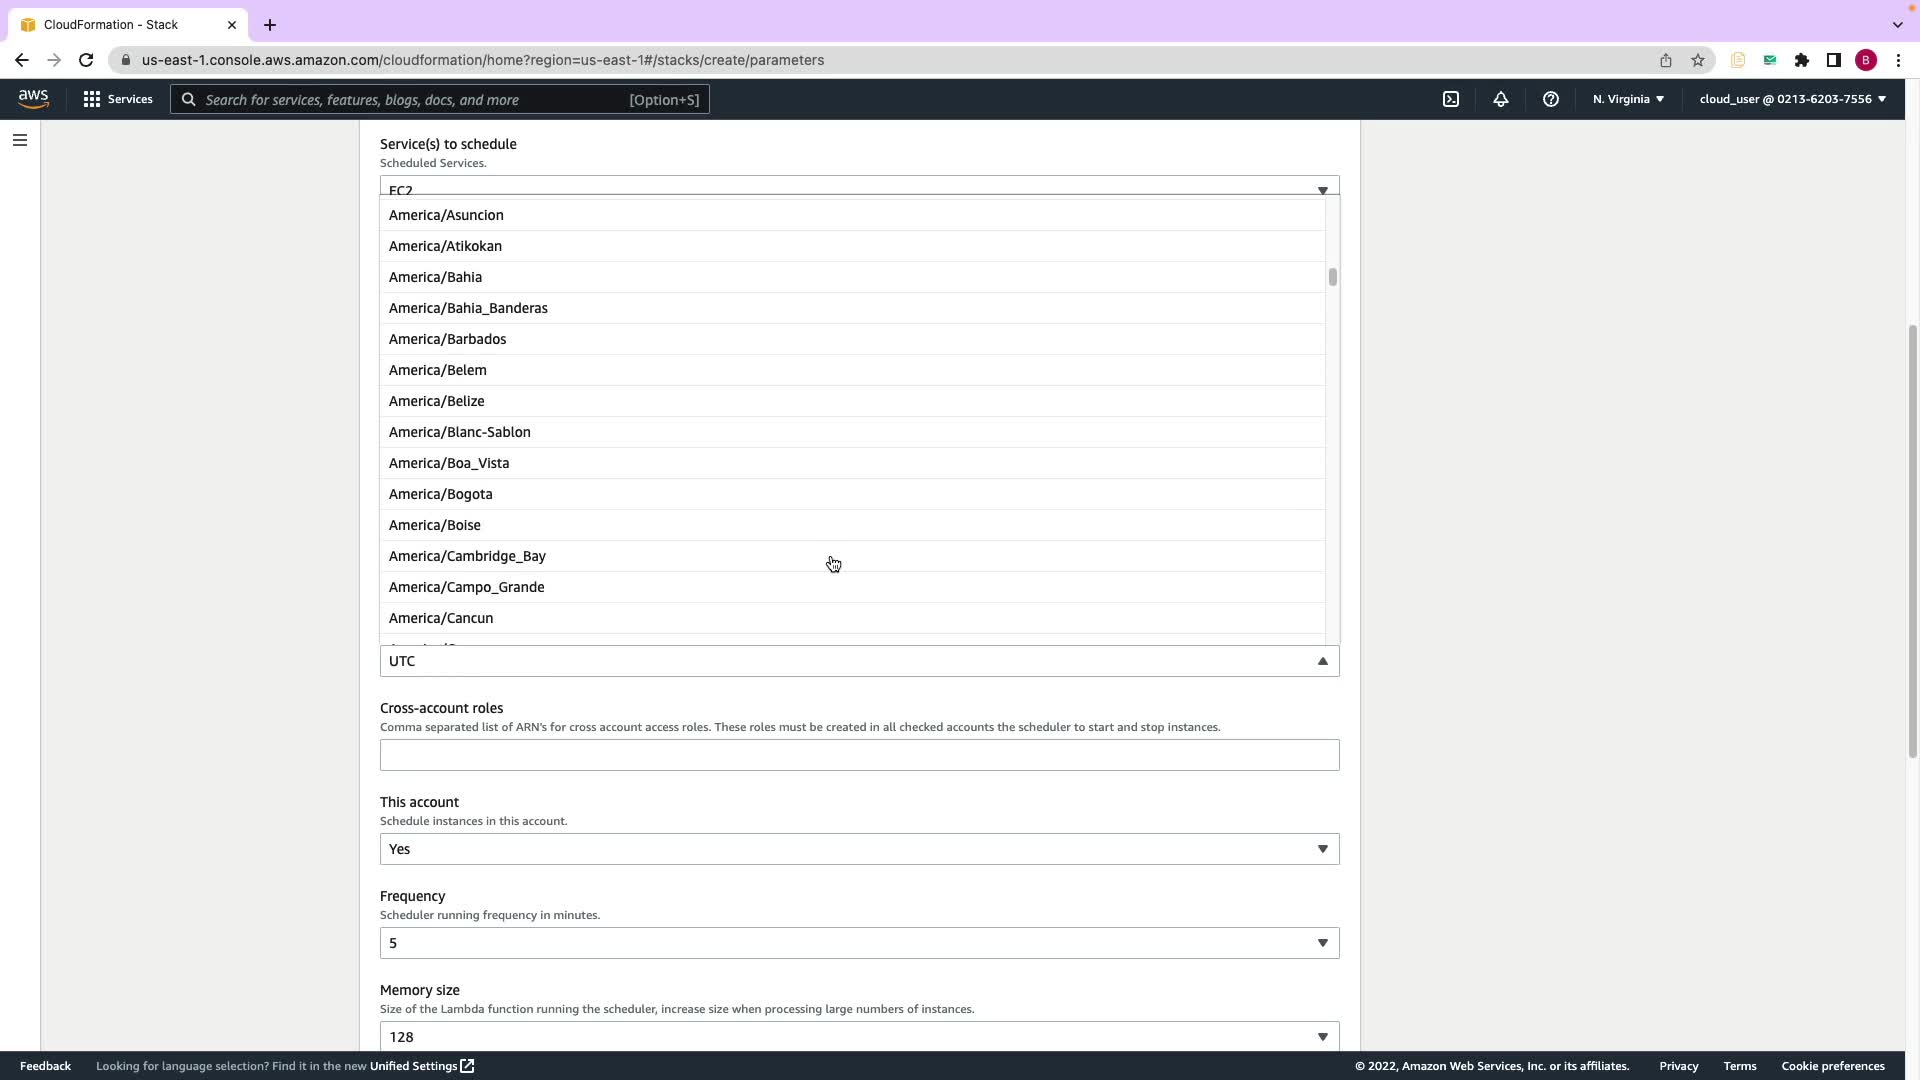Click into the Cross-account roles field

(x=859, y=755)
